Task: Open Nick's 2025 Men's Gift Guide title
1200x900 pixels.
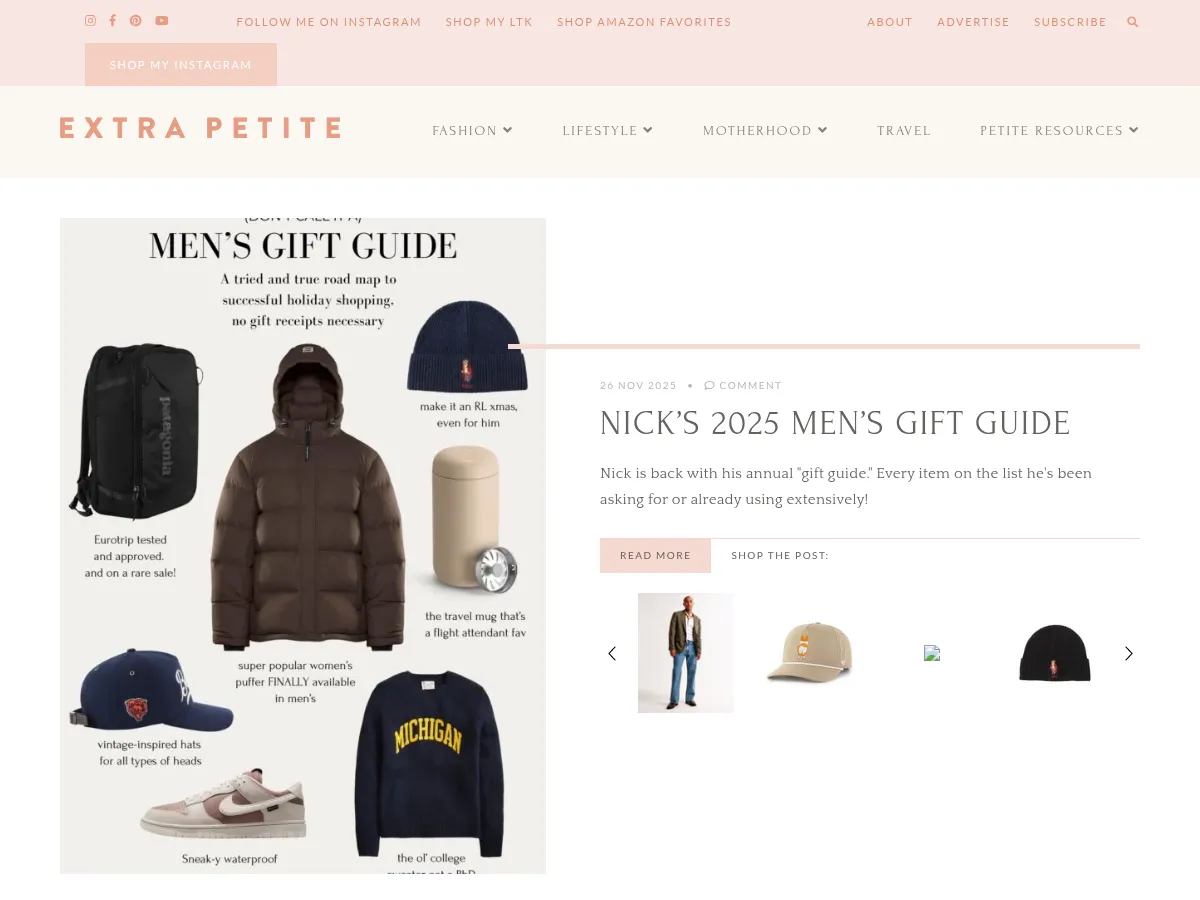Action: tap(835, 424)
